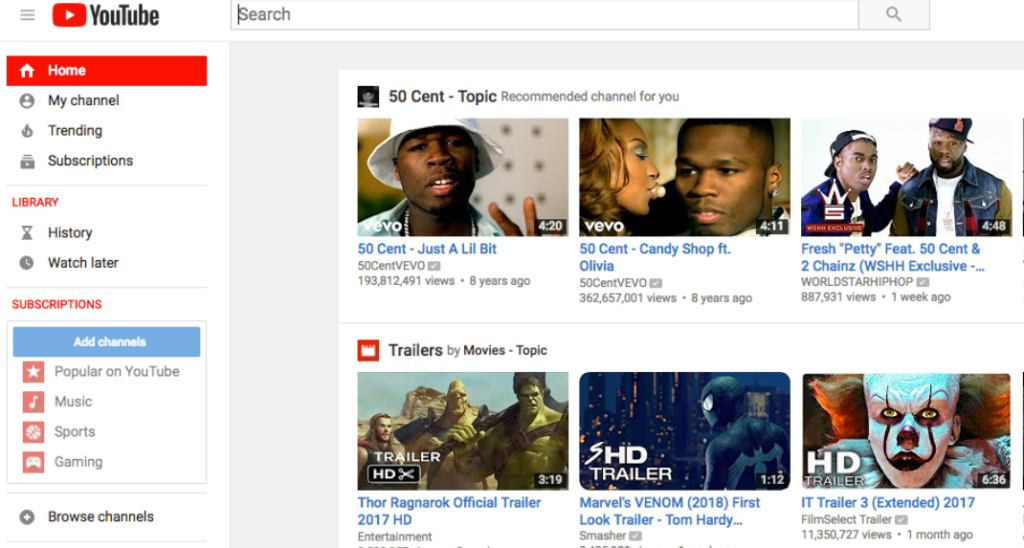The image size is (1024, 548).
Task: Click the Popular on YouTube star icon
Action: tap(33, 372)
